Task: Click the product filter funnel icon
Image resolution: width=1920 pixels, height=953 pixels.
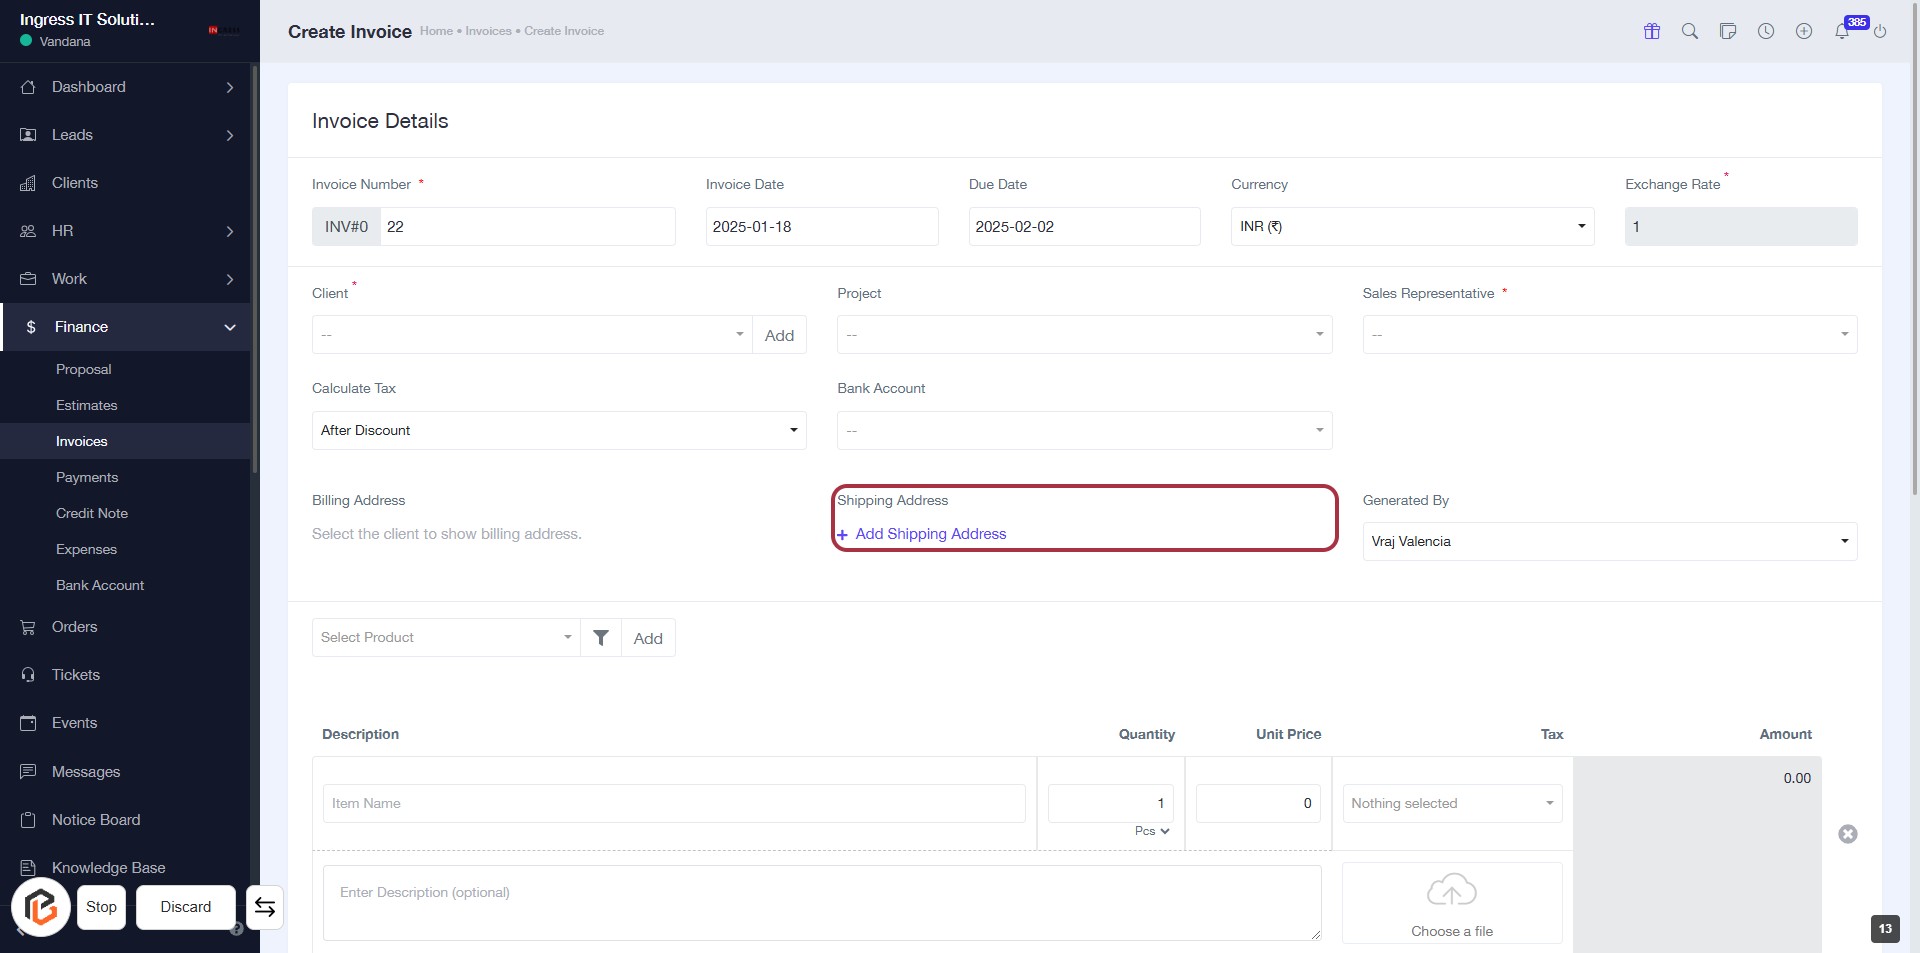Action: pyautogui.click(x=601, y=638)
